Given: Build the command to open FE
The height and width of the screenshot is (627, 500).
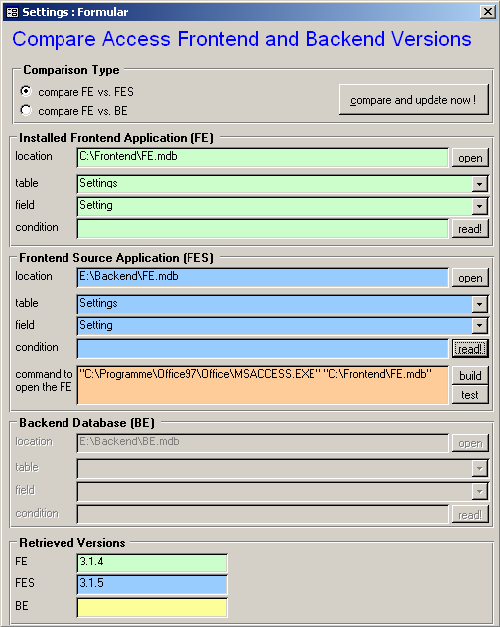Looking at the screenshot, I should tap(470, 375).
